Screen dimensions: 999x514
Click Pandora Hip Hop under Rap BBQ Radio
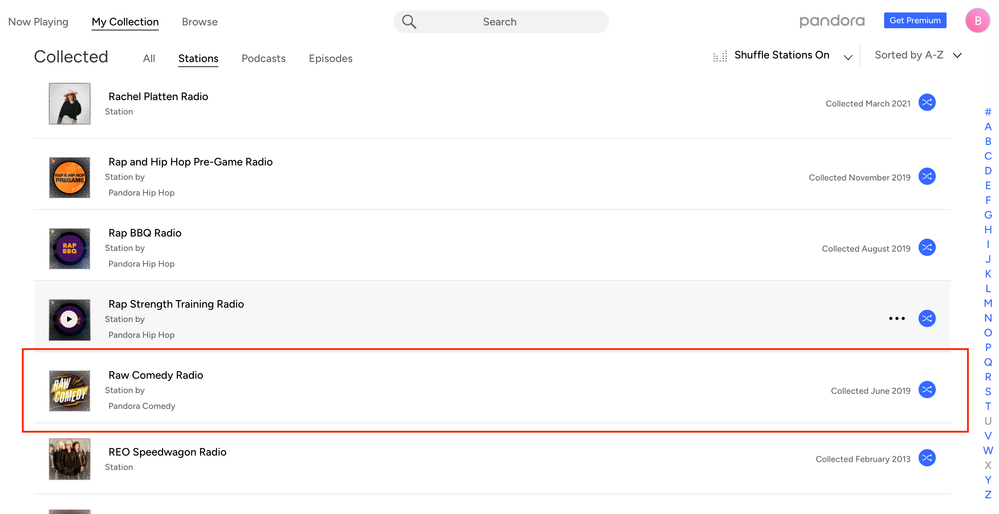[x=141, y=264]
